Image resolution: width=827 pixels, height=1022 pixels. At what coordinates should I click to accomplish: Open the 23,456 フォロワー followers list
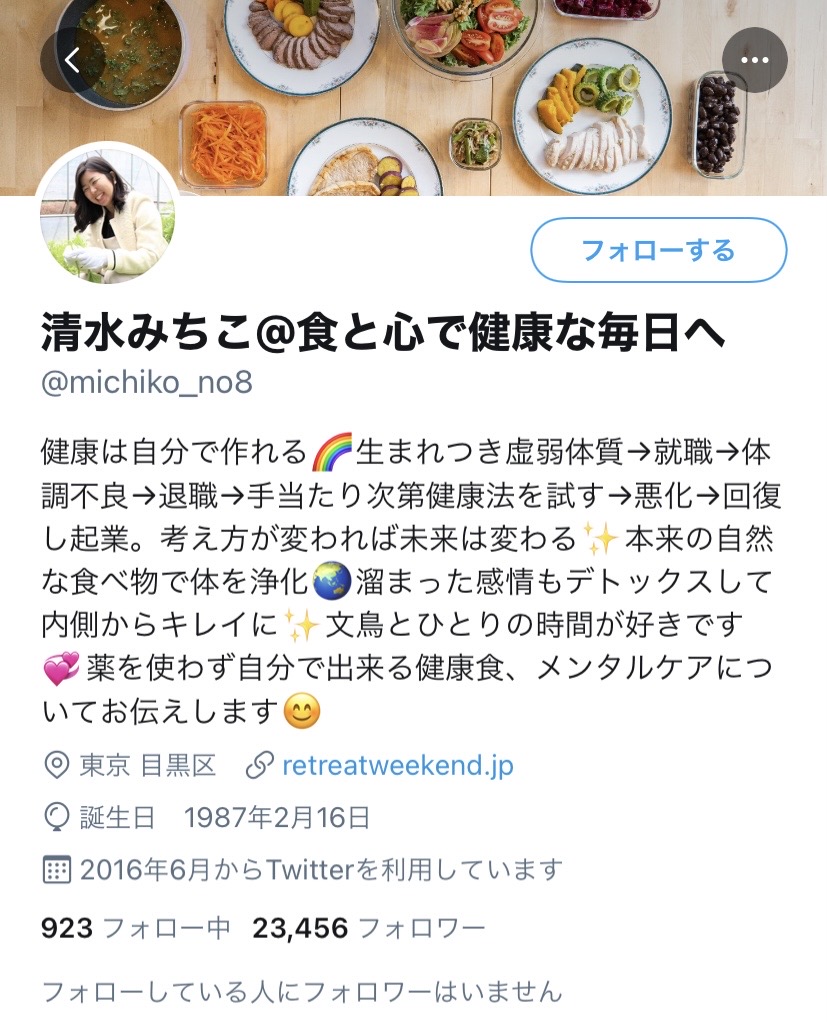[x=369, y=927]
